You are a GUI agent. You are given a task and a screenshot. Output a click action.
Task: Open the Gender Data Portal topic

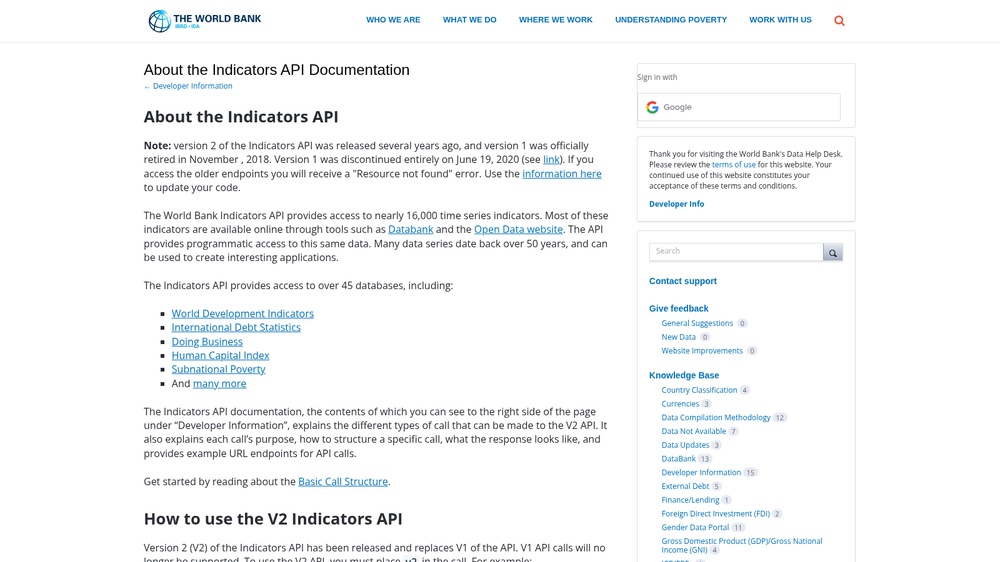[x=695, y=528]
